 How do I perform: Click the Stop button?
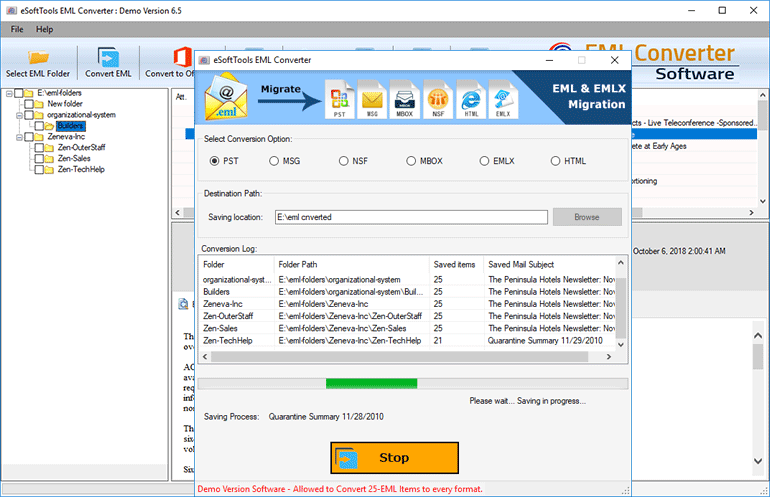click(394, 458)
